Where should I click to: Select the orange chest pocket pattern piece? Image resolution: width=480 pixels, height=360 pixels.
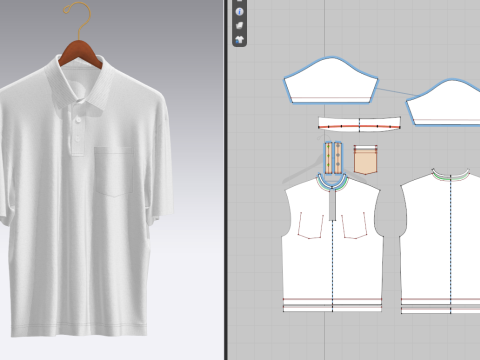[365, 160]
